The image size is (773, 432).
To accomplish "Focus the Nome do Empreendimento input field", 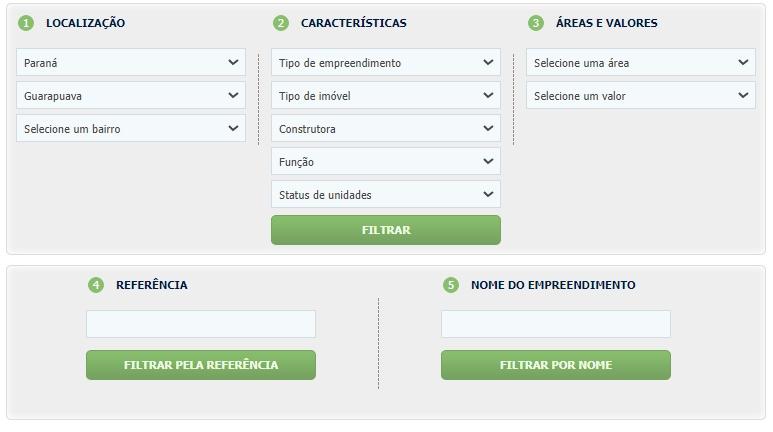I will click(x=556, y=324).
